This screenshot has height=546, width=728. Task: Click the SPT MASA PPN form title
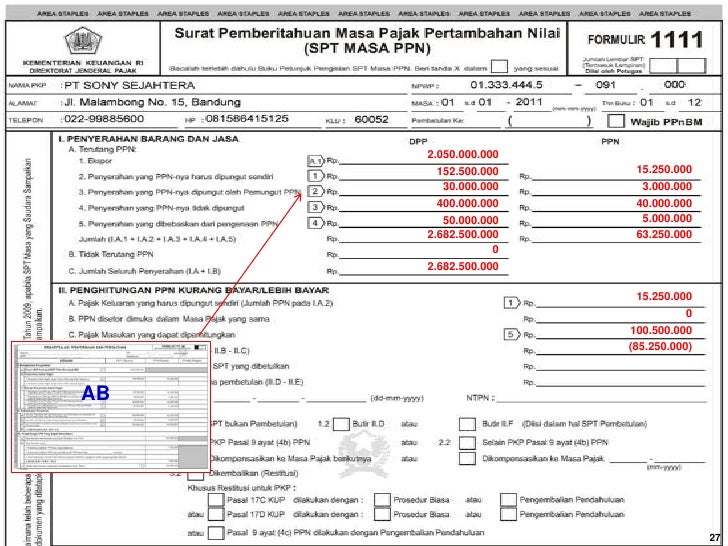[367, 40]
